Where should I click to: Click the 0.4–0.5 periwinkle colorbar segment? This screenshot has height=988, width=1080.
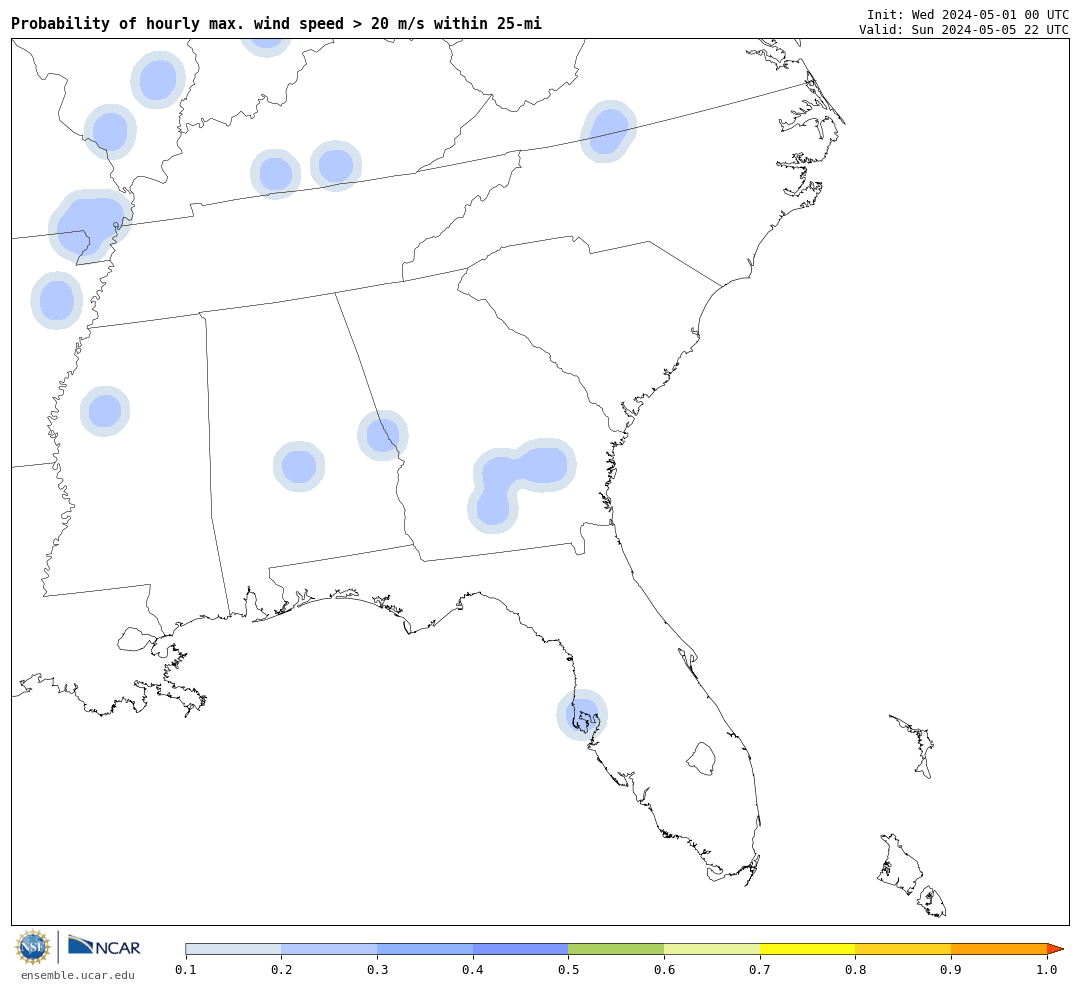[x=521, y=949]
